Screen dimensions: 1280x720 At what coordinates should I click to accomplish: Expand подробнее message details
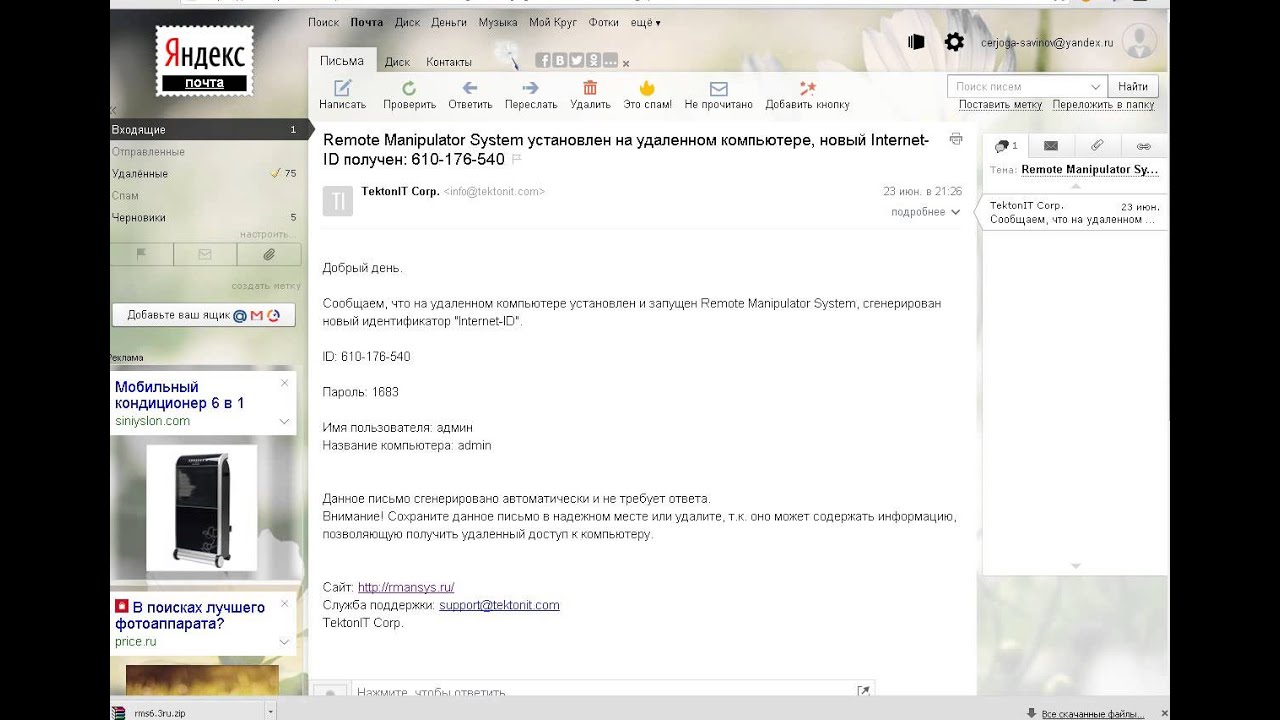coord(925,212)
